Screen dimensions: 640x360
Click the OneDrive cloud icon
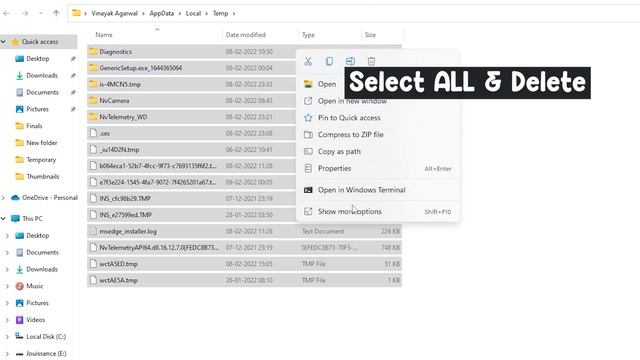pyautogui.click(x=16, y=198)
